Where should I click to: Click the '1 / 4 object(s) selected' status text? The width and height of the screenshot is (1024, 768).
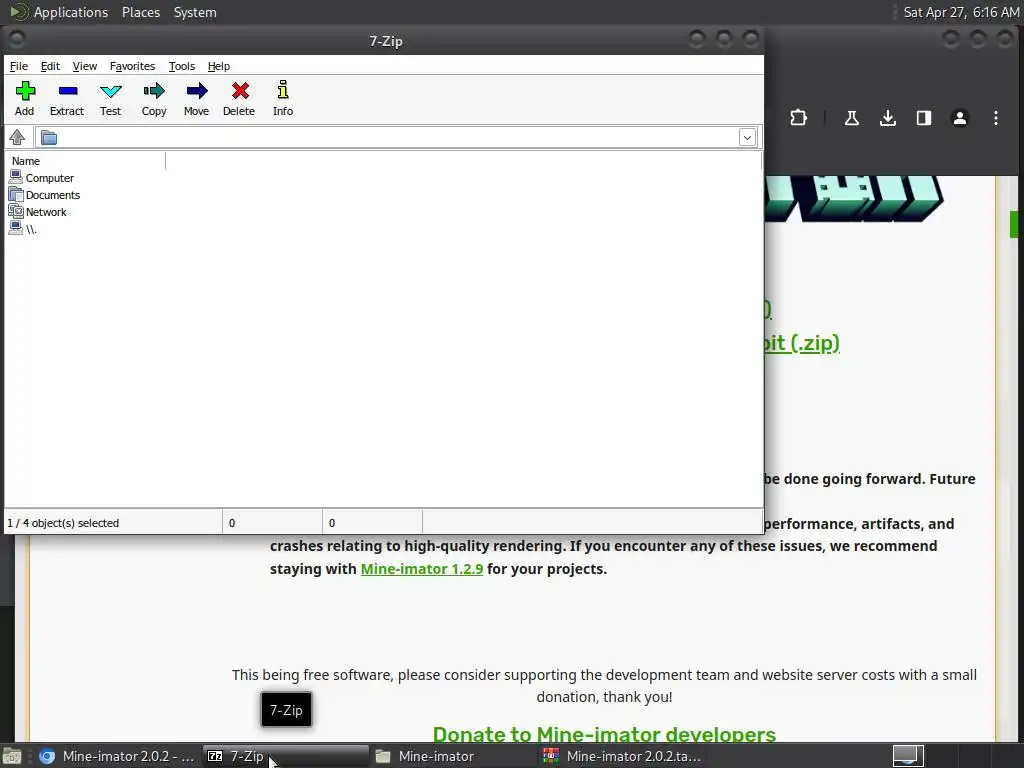(63, 523)
